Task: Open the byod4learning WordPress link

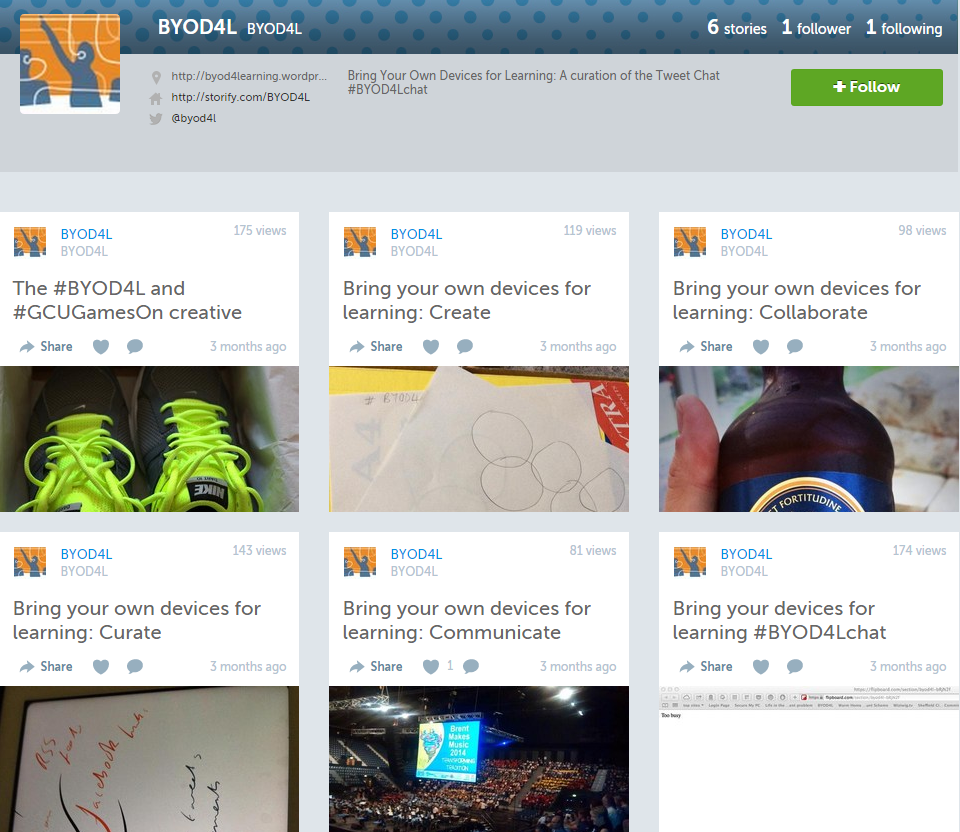Action: [249, 76]
